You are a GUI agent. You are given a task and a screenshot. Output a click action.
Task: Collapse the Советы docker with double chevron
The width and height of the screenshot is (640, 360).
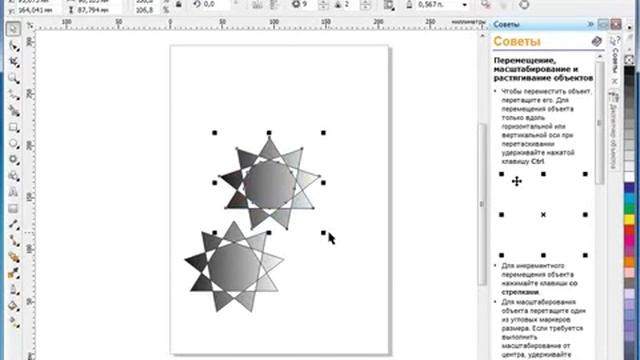pos(590,24)
